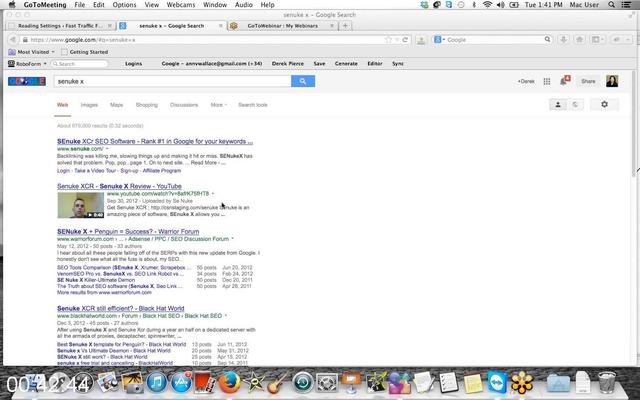Open the Audio menu
The image size is (640, 400).
pyautogui.click(x=243, y=4)
